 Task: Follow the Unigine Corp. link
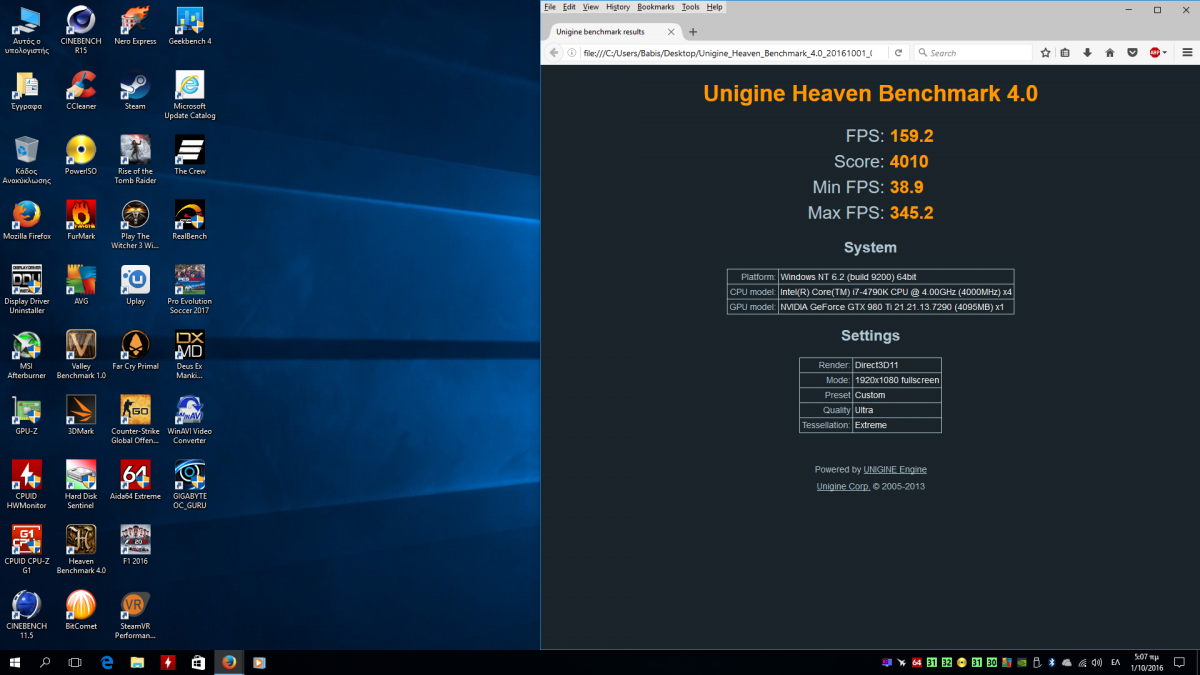(843, 487)
